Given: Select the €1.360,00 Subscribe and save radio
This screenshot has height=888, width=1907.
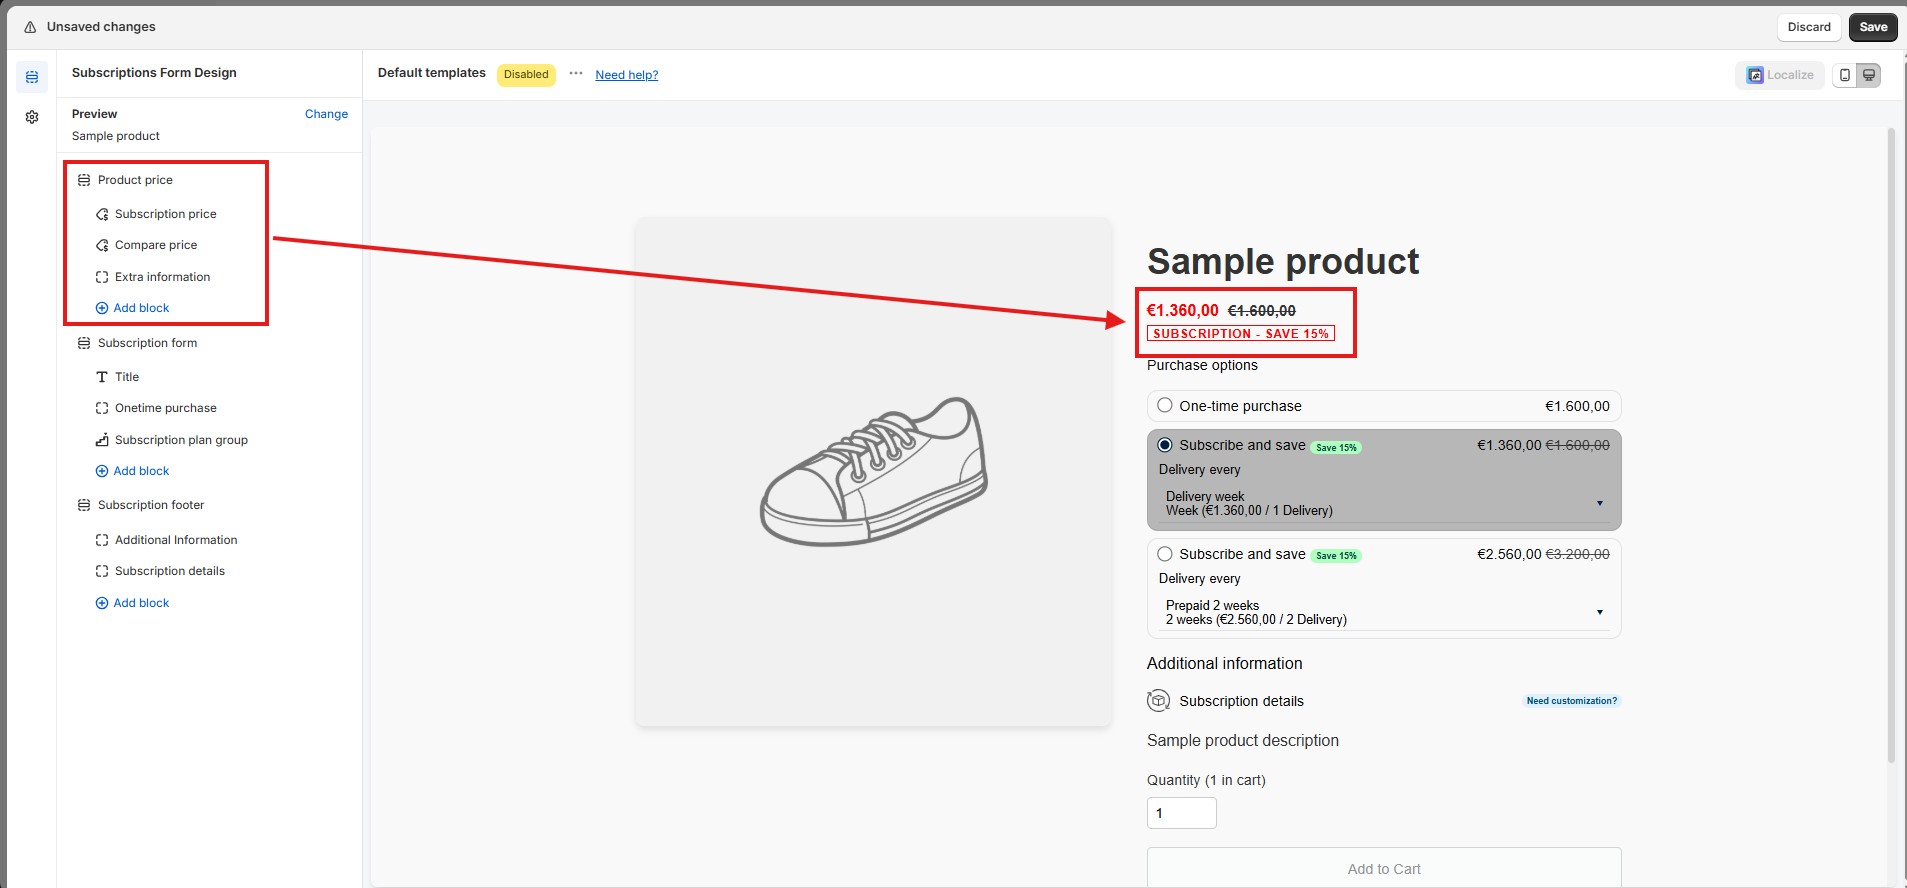Looking at the screenshot, I should pyautogui.click(x=1165, y=445).
